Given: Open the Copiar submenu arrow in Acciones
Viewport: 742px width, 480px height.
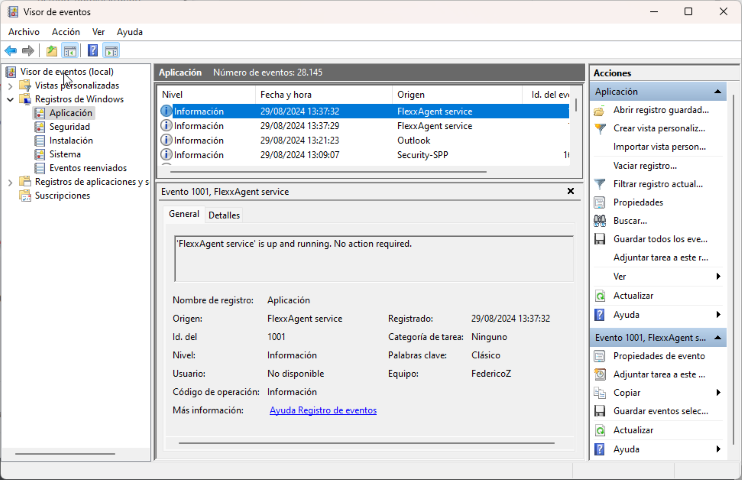Looking at the screenshot, I should [718, 392].
